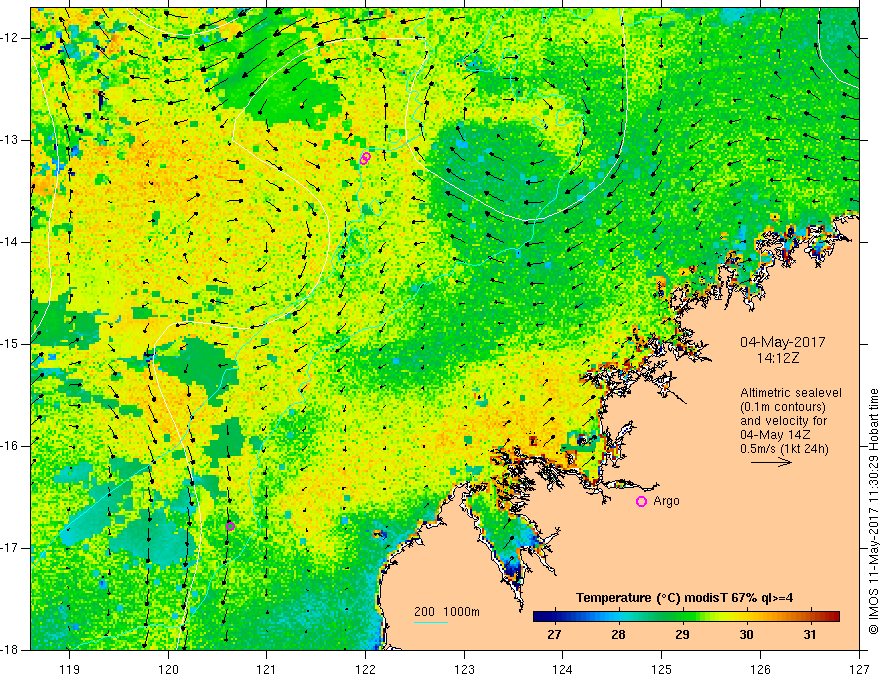Image resolution: width=880 pixels, height=680 pixels.
Task: Click the latitude axis label -13
Action: [10, 140]
